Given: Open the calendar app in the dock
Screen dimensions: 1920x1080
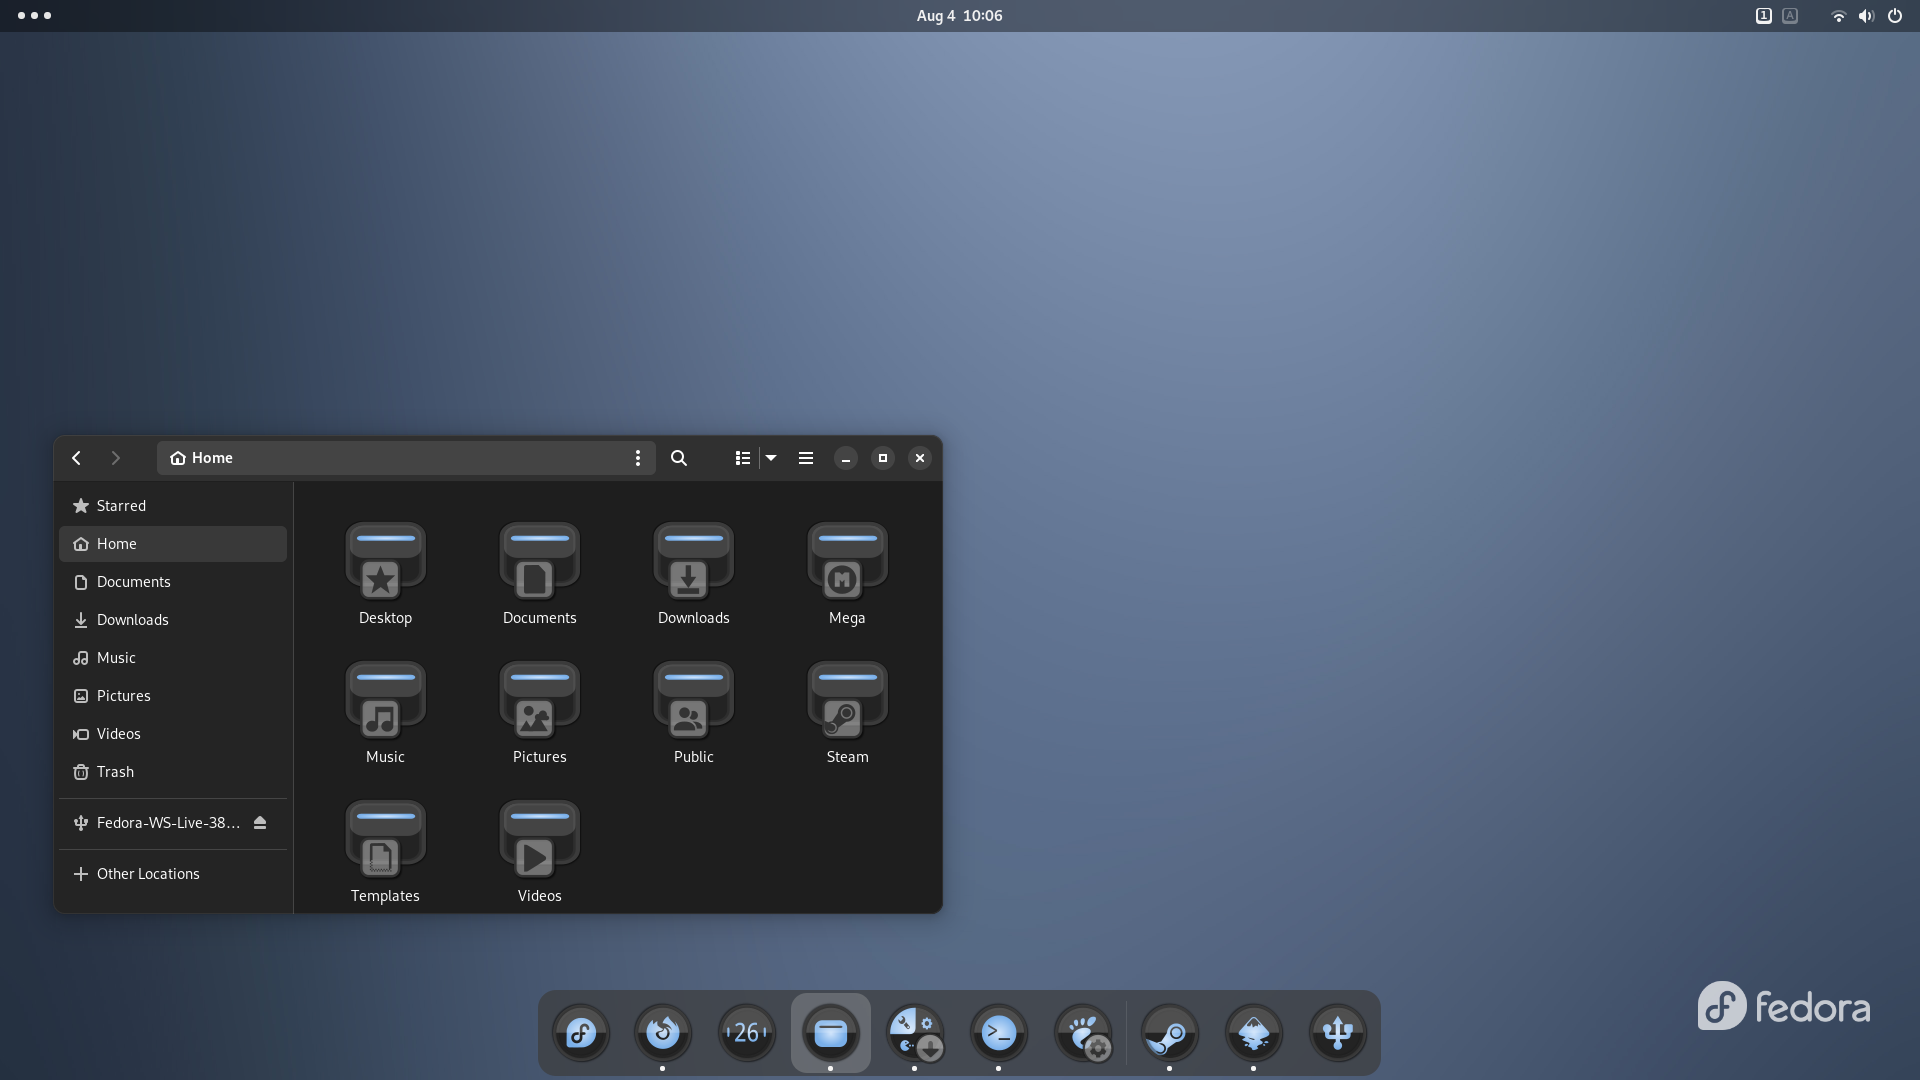Looking at the screenshot, I should tap(746, 1033).
